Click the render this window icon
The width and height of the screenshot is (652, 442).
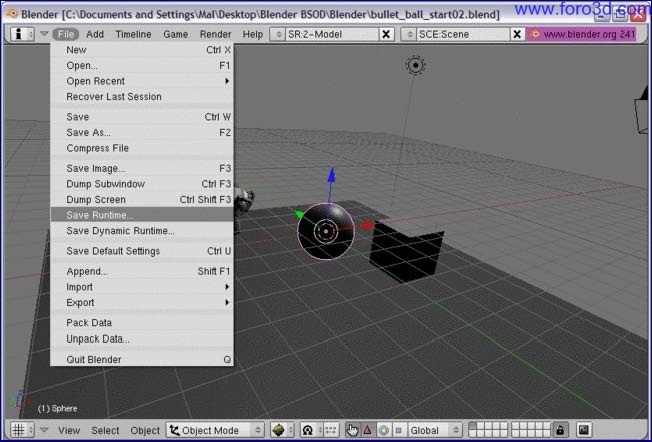point(584,430)
